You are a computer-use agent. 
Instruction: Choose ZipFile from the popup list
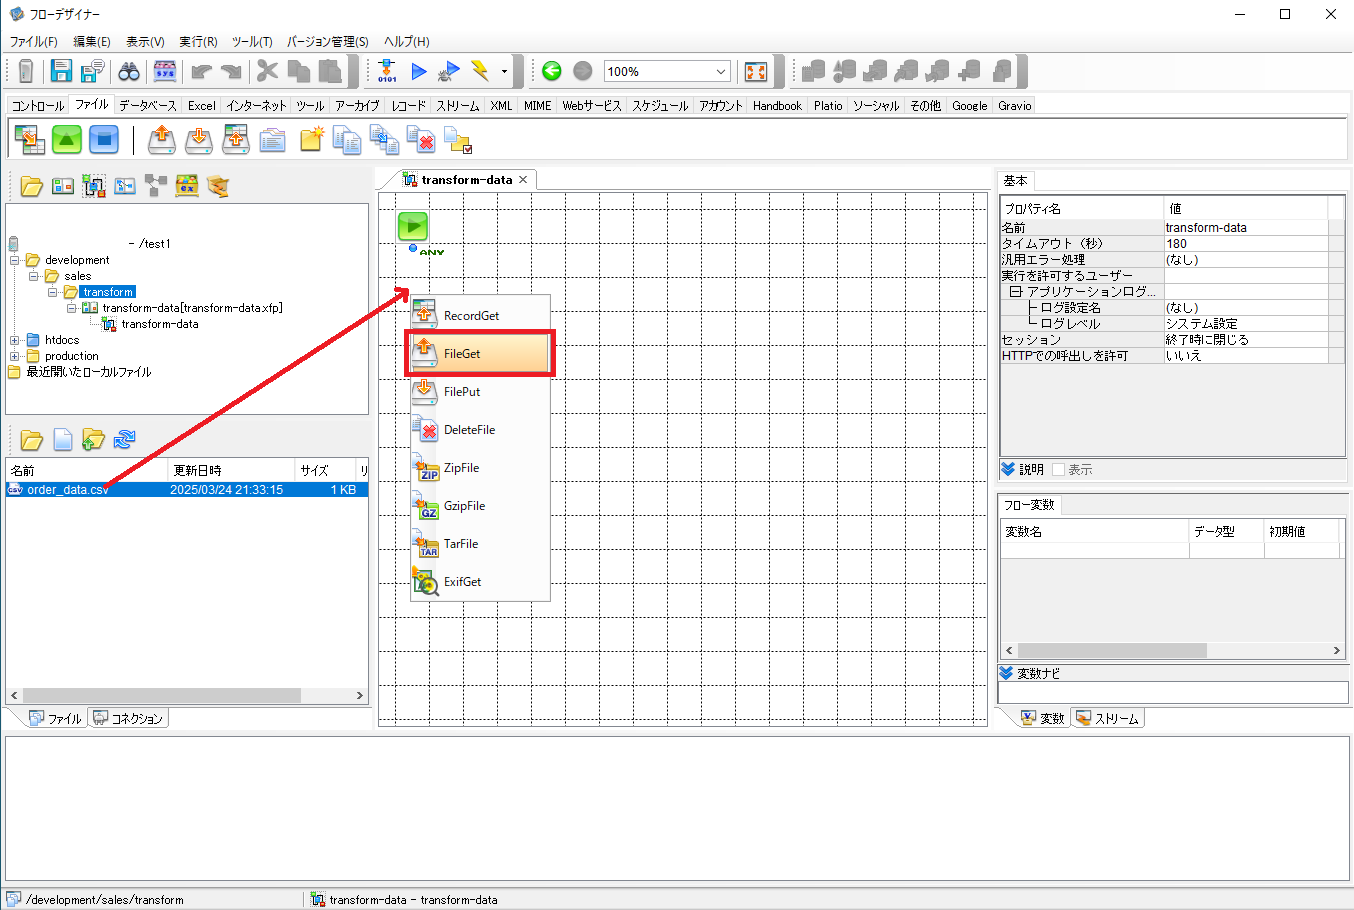(480, 468)
